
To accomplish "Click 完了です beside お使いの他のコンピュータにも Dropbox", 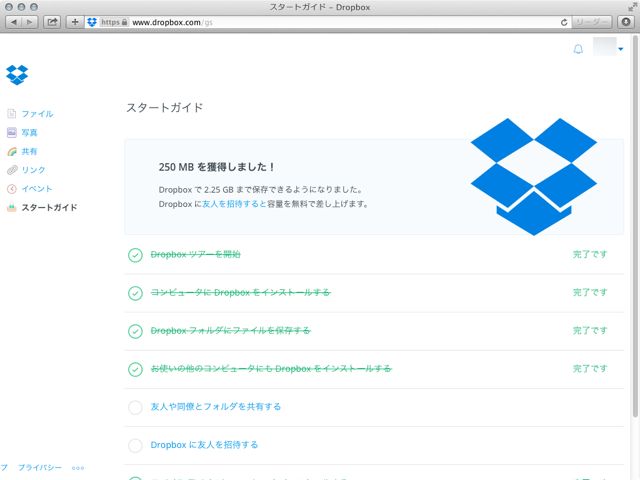I will pos(590,369).
